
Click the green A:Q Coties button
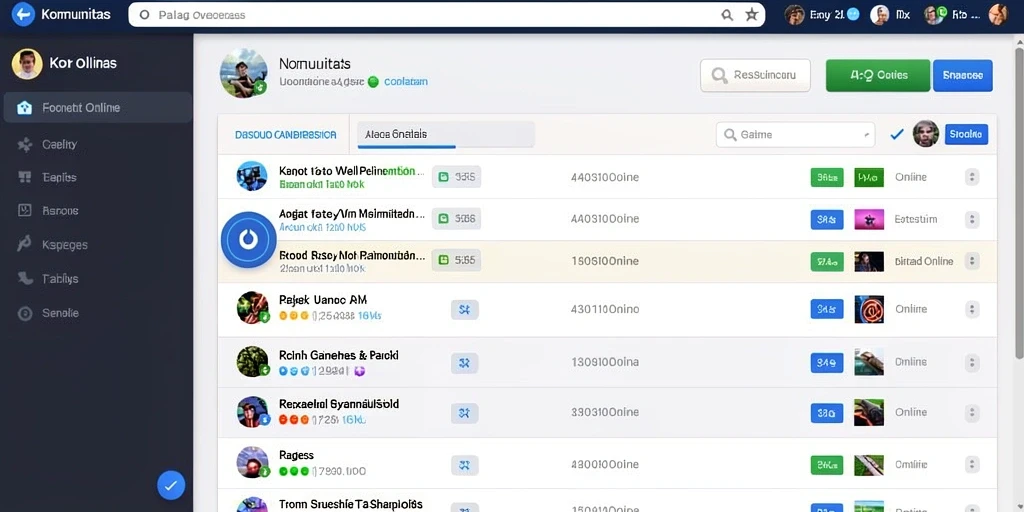[x=878, y=75]
